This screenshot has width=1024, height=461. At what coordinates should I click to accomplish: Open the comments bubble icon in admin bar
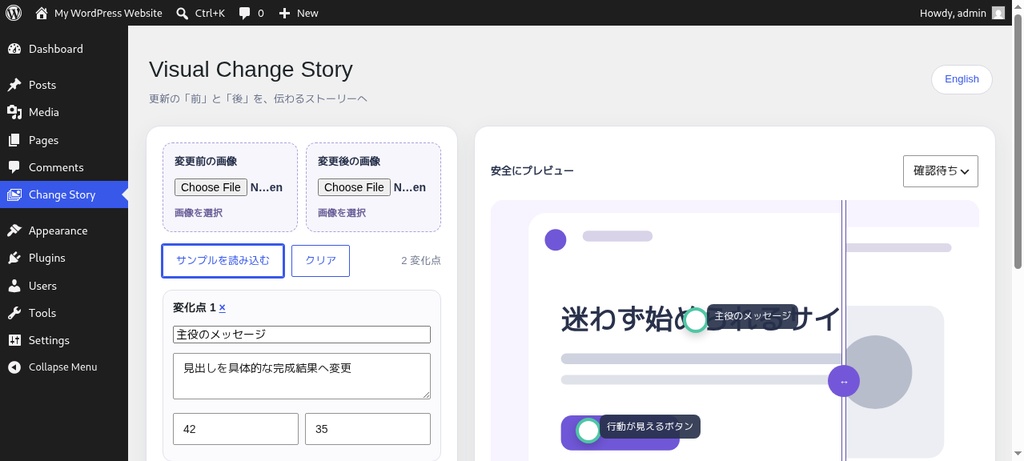coord(244,13)
